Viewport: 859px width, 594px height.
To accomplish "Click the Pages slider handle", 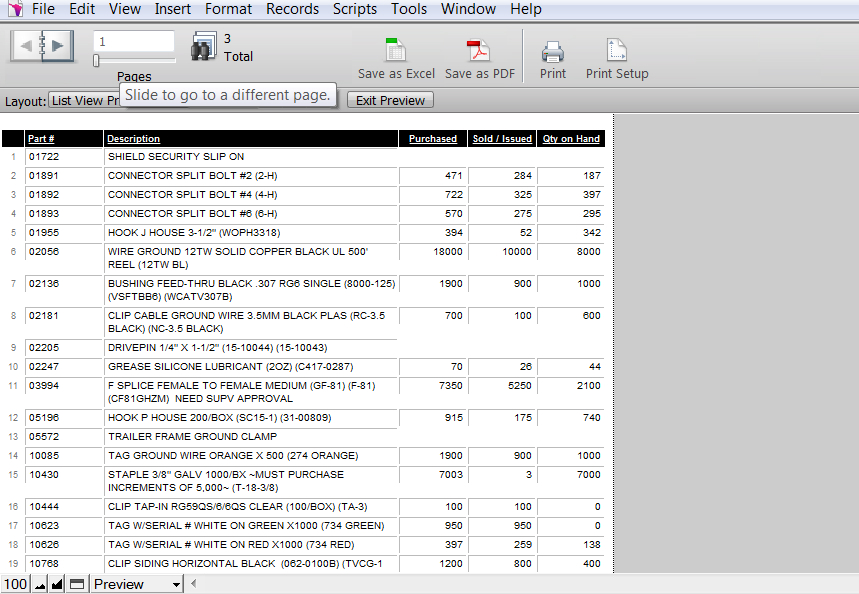I will pos(96,61).
